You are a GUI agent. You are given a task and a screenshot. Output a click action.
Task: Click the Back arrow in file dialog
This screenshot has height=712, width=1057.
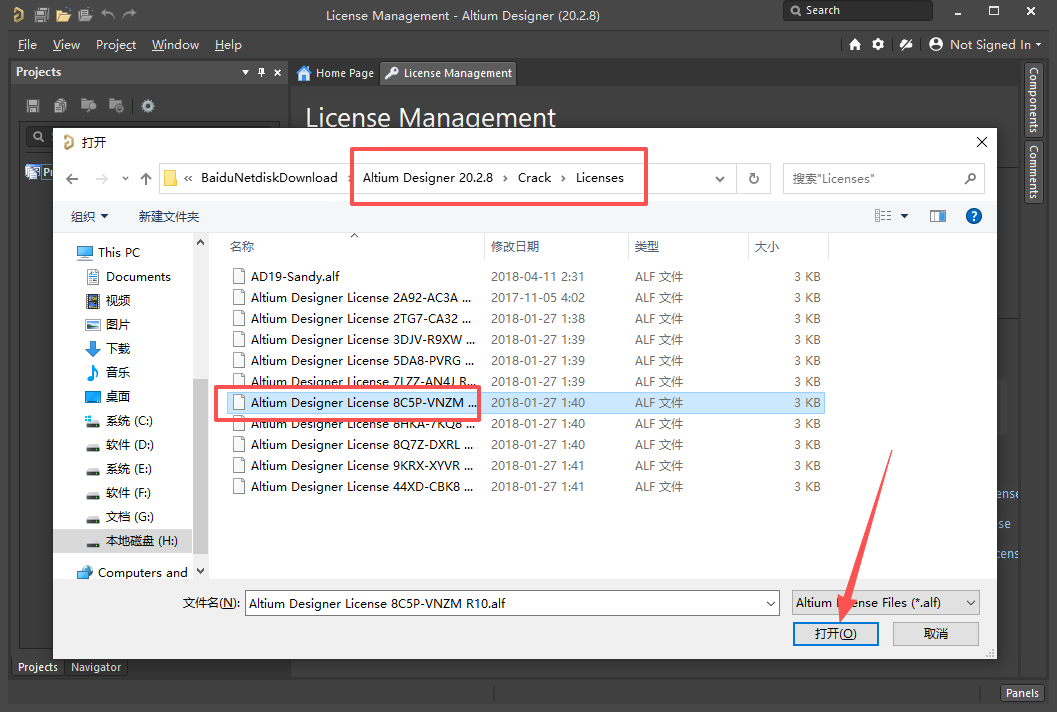click(x=72, y=179)
